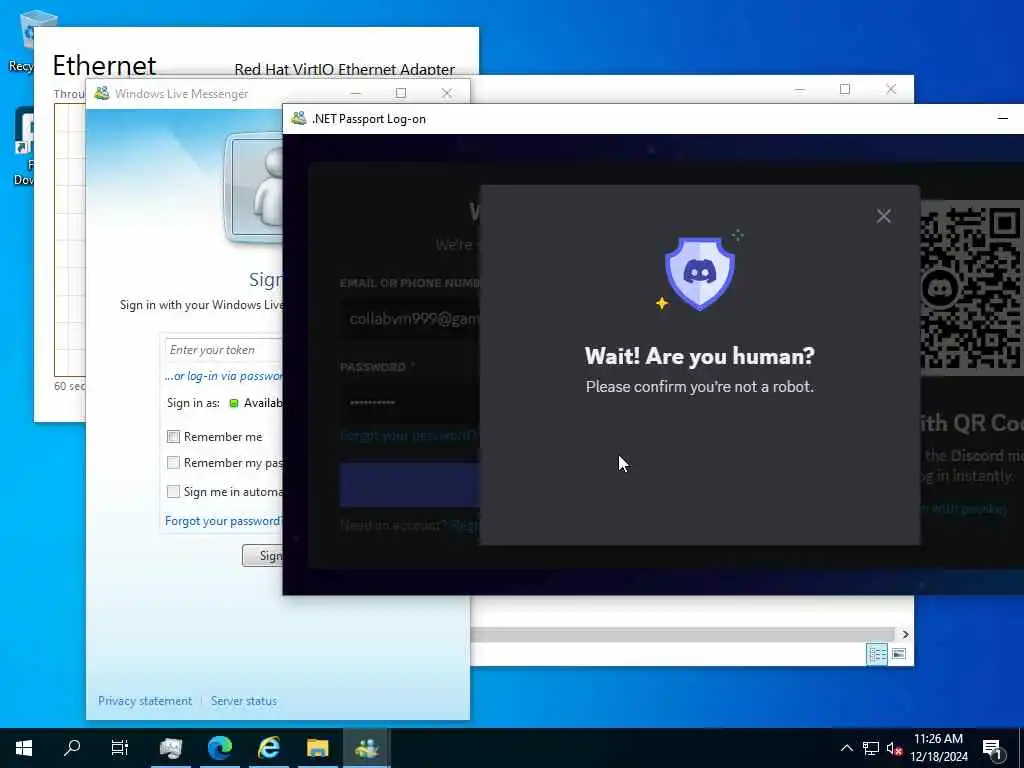Close the 'Are you human' Discord dialog
This screenshot has width=1024, height=768.
[883, 216]
